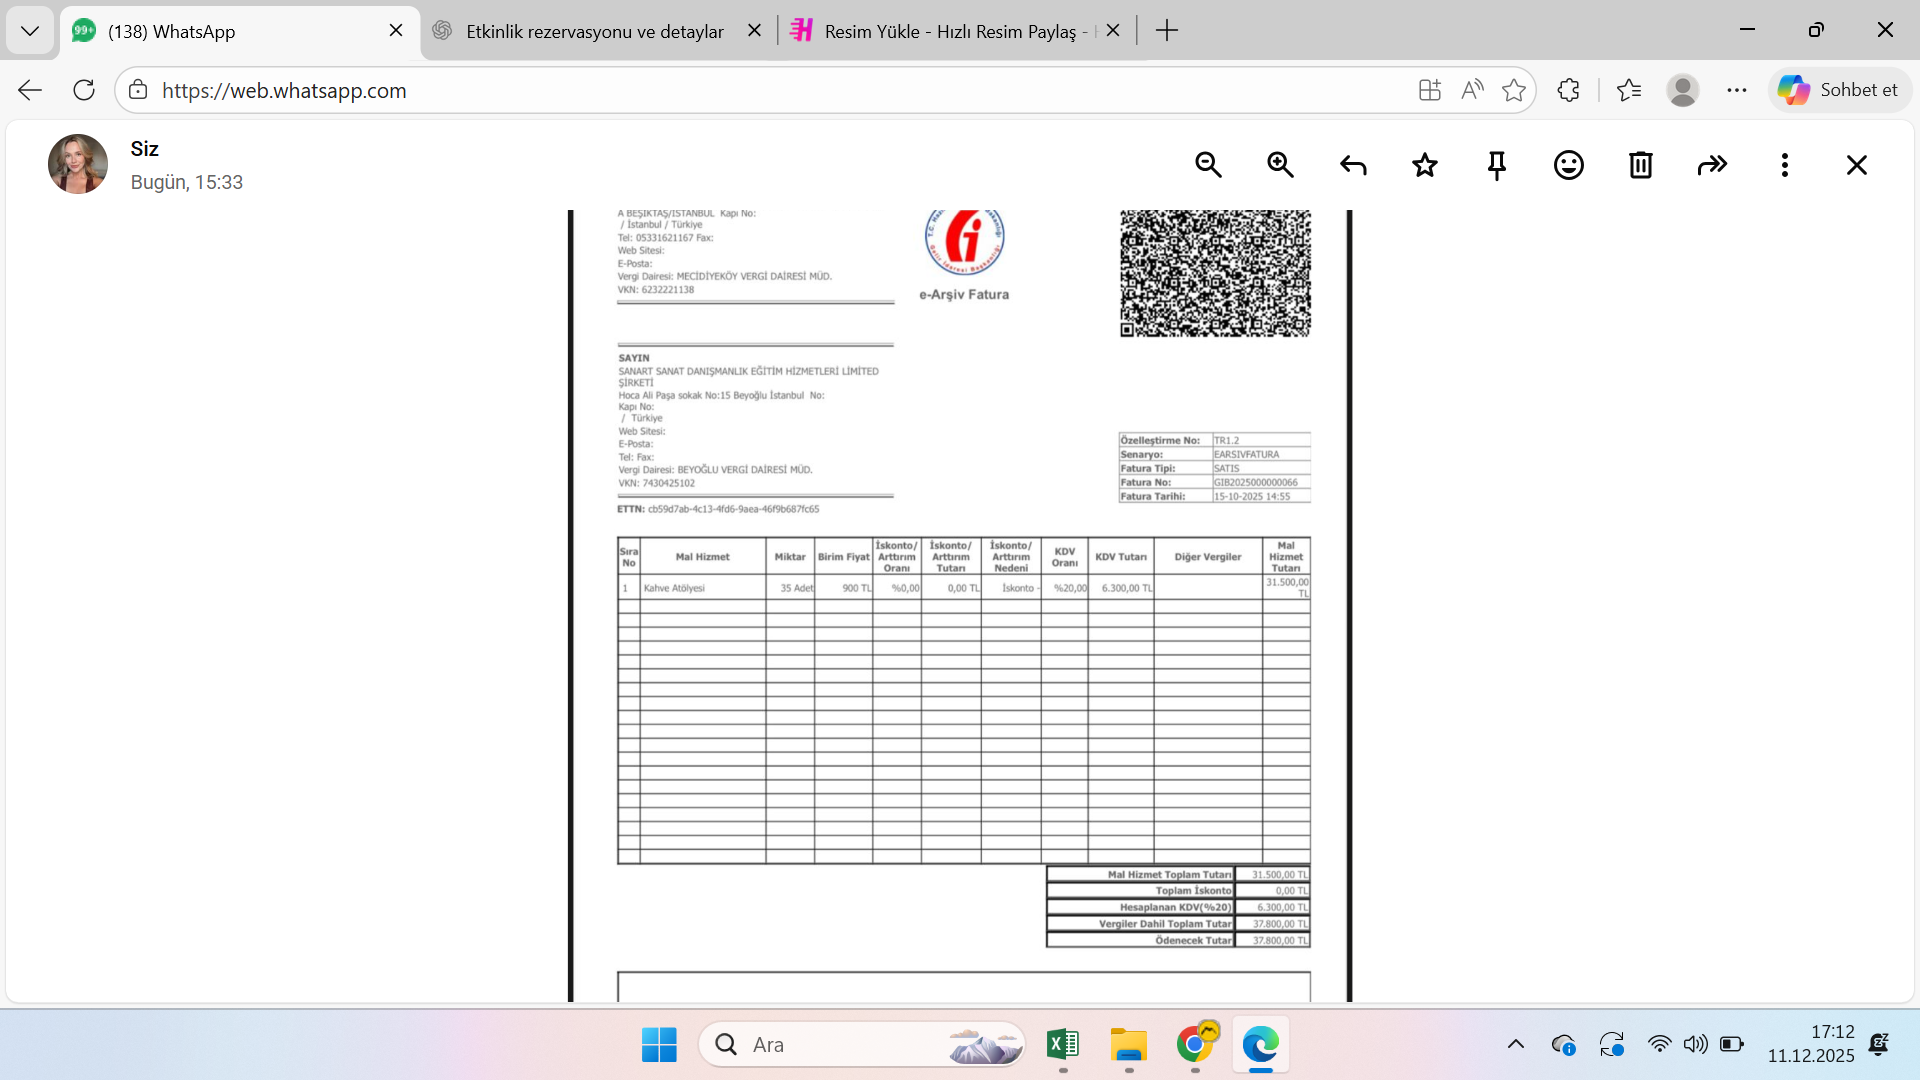Forward the image message
This screenshot has height=1080, width=1920.
pyautogui.click(x=1713, y=165)
